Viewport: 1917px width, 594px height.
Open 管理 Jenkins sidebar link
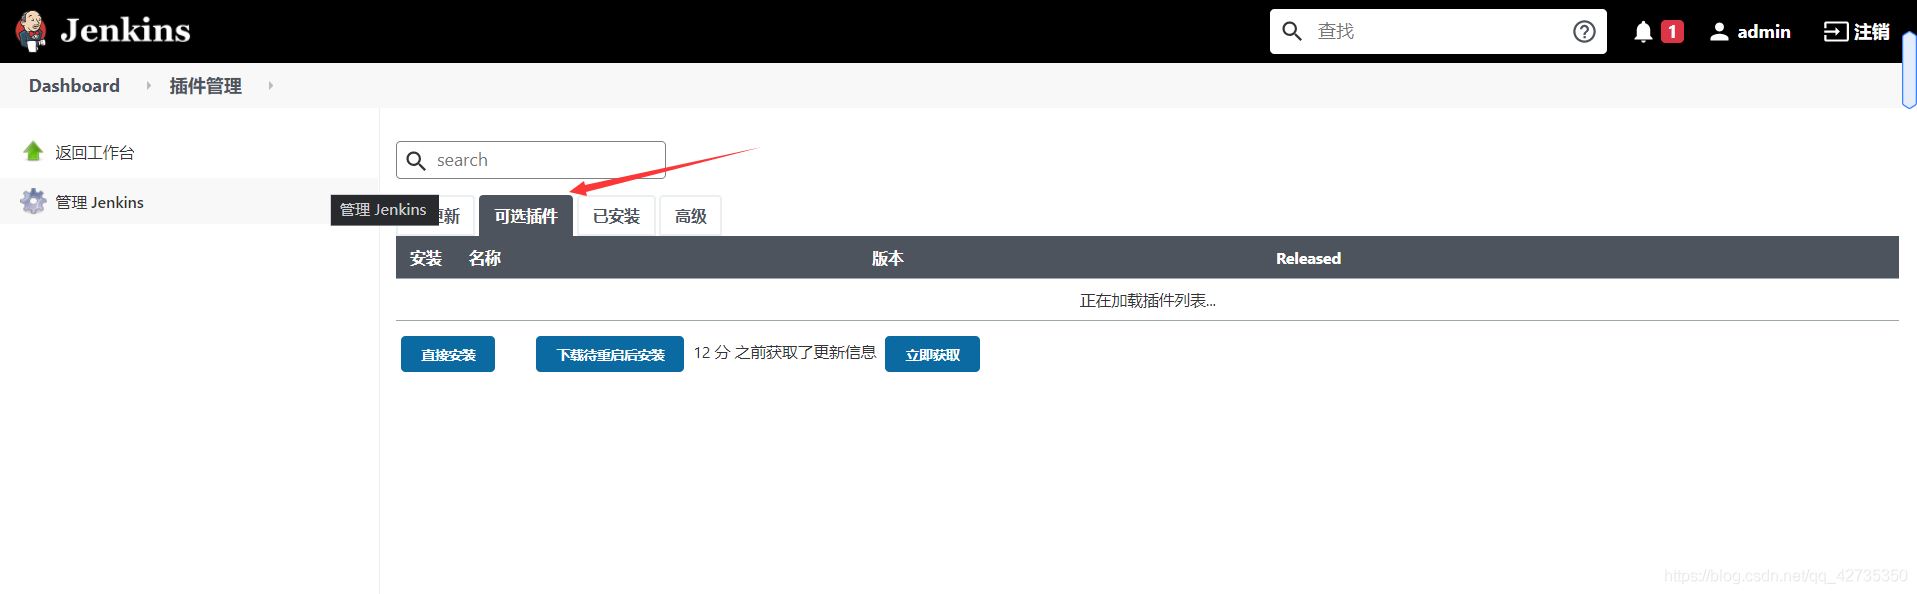(100, 202)
